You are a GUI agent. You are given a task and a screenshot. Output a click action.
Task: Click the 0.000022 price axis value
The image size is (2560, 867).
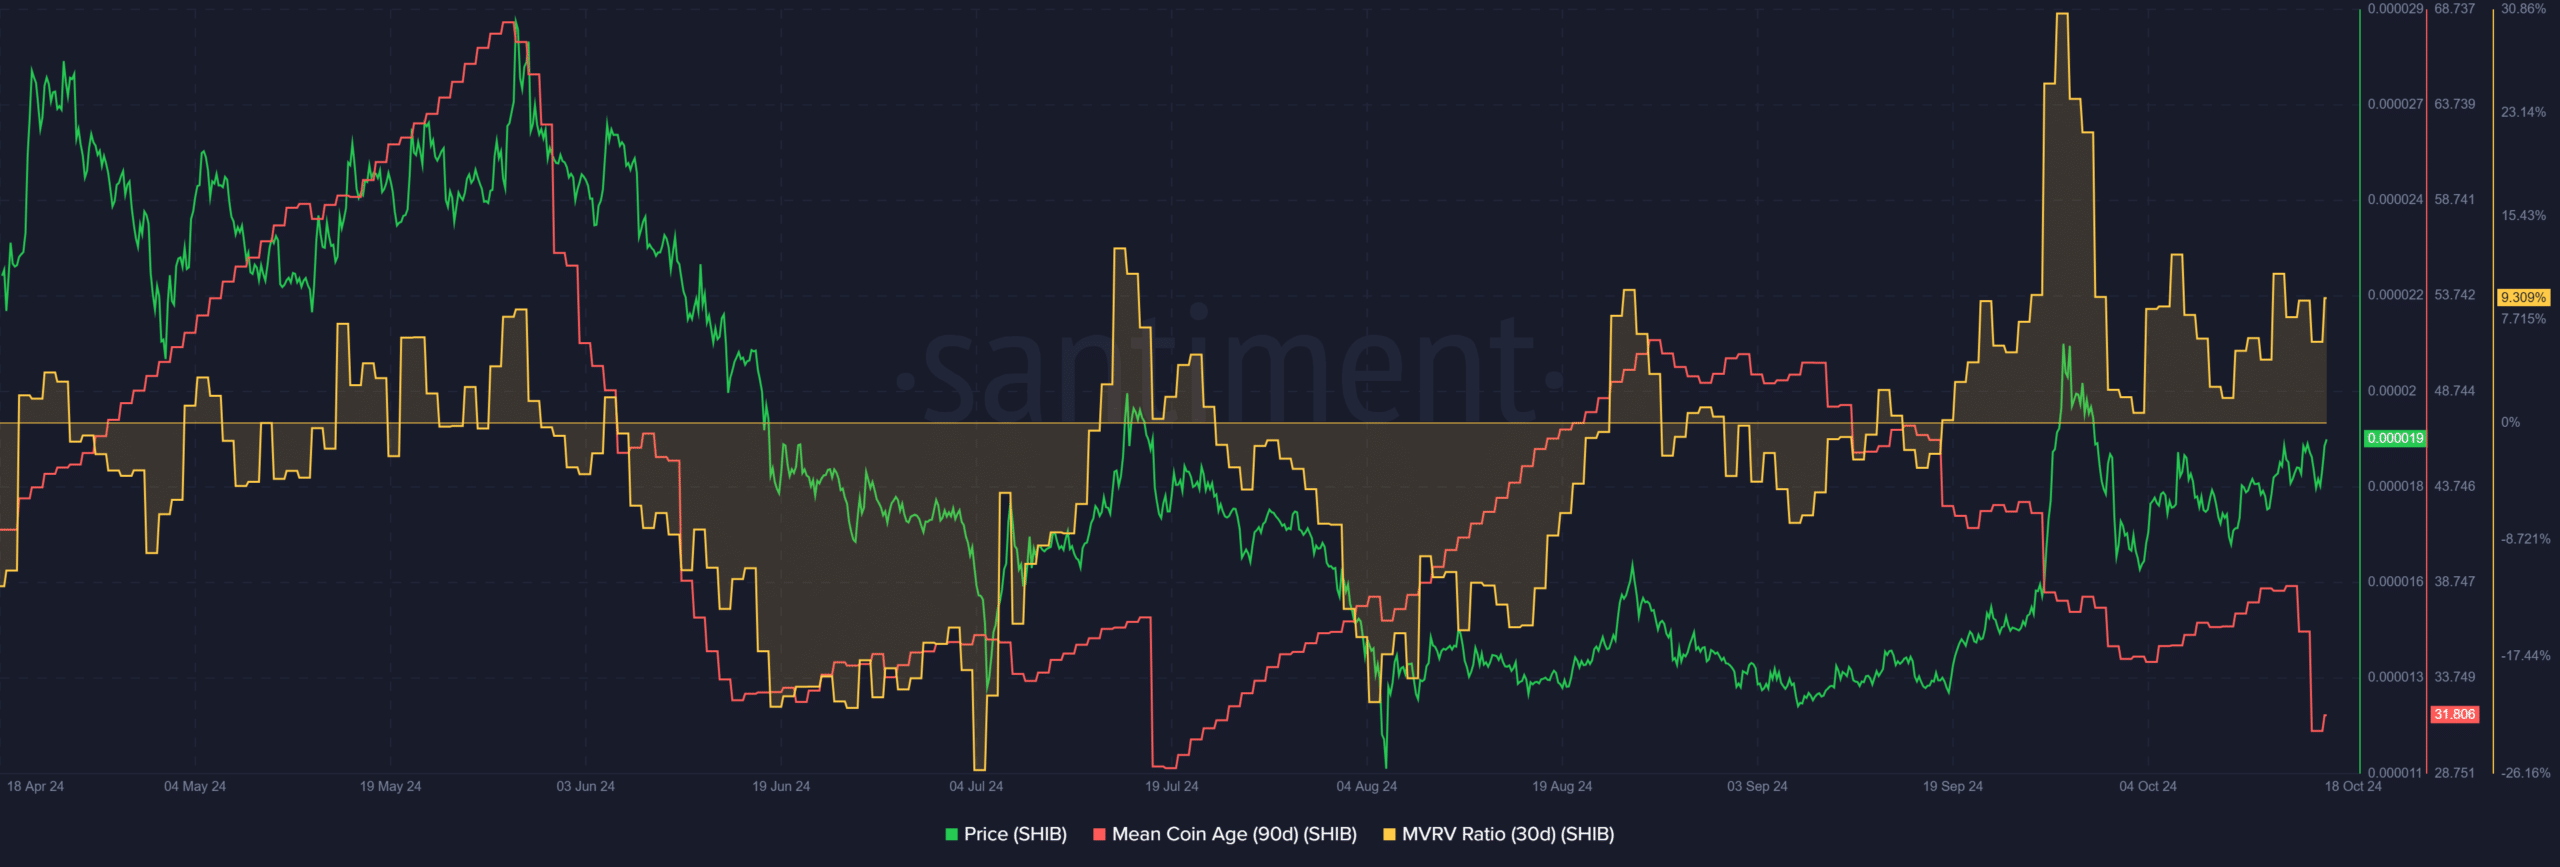coord(2395,295)
